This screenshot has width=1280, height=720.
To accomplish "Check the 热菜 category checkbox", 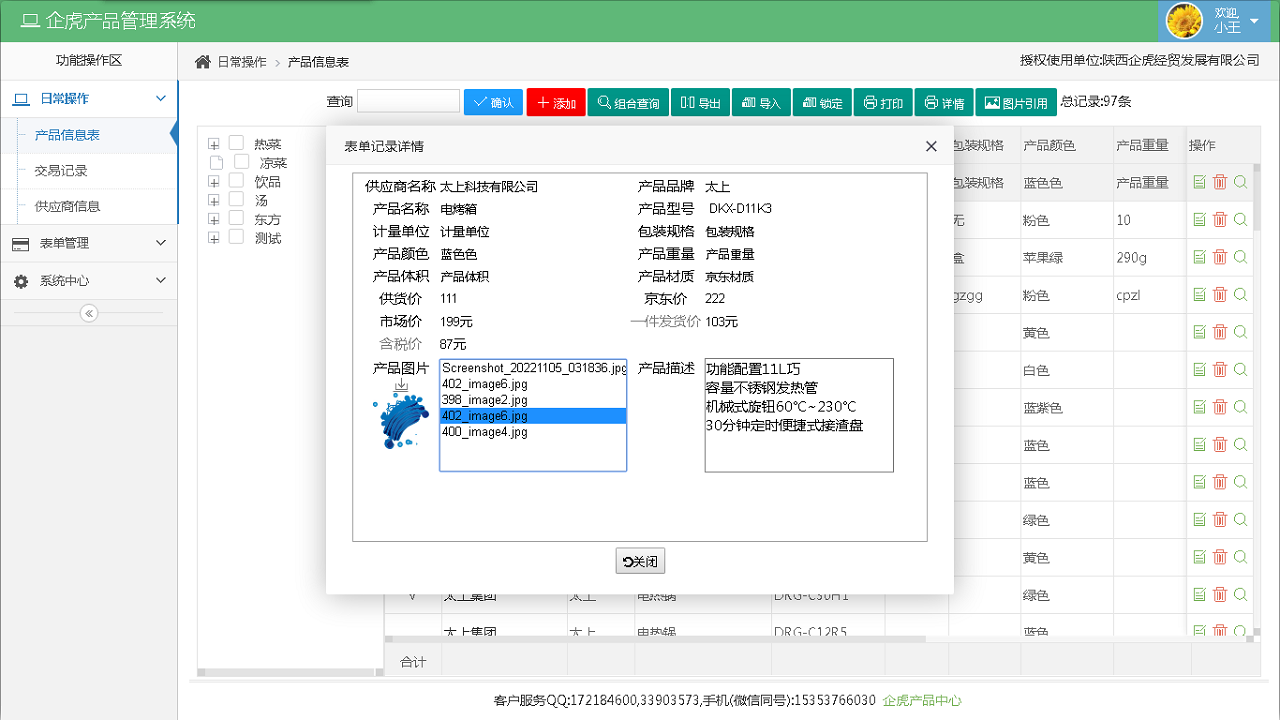I will click(x=236, y=143).
